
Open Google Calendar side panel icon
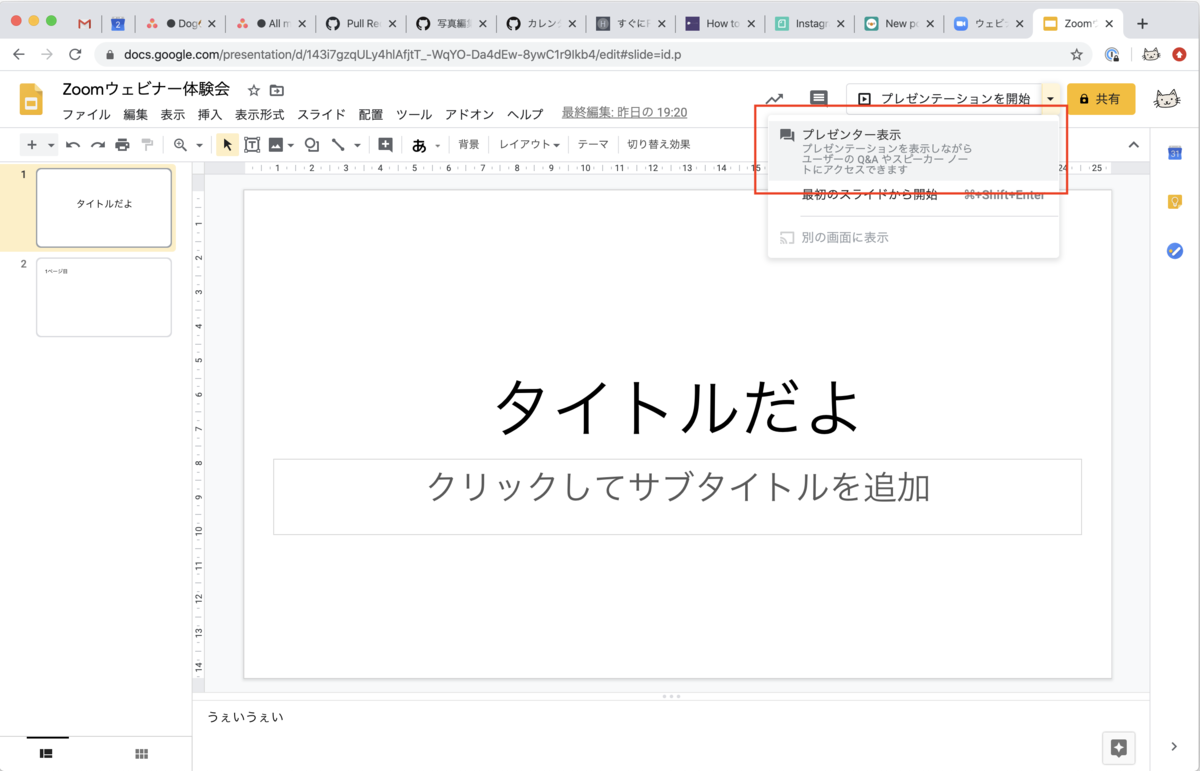click(1175, 153)
